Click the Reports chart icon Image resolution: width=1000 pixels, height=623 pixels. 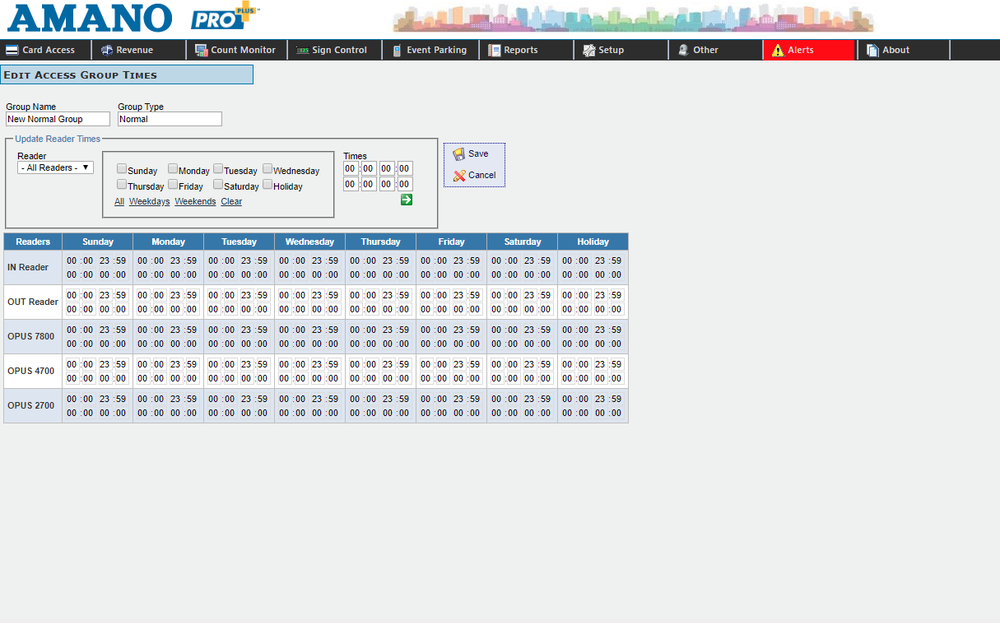(x=494, y=50)
